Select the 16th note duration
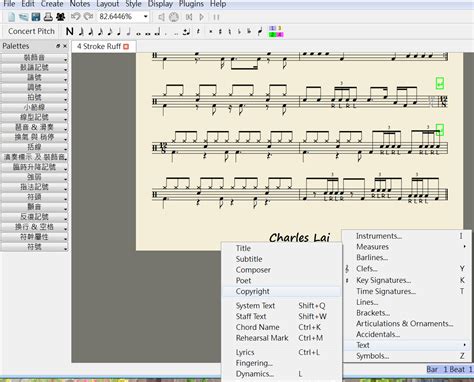This screenshot has height=382, width=474. 100,32
